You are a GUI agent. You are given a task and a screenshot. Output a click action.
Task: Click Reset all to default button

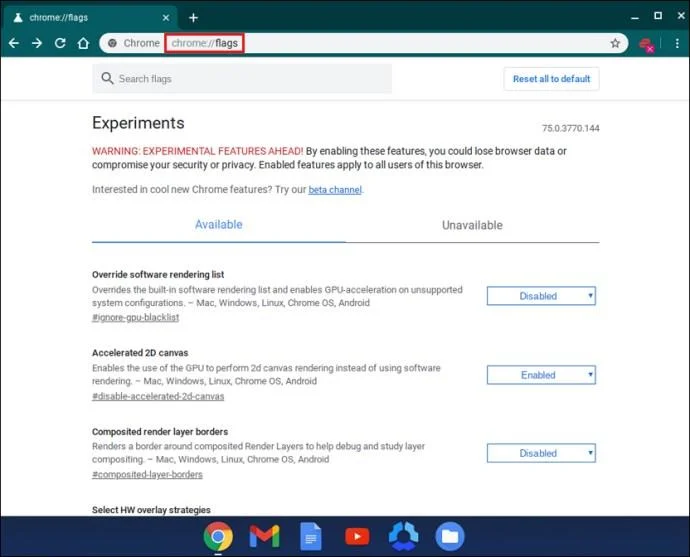551,79
